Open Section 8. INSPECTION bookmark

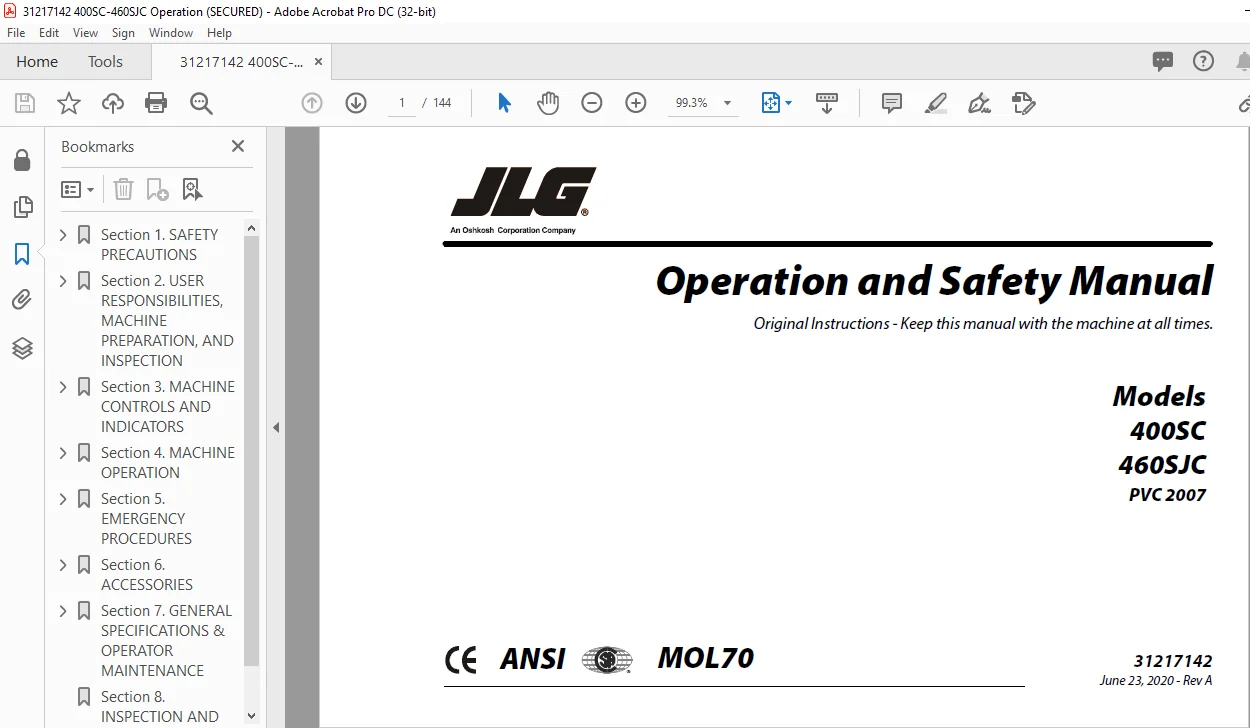pyautogui.click(x=159, y=707)
